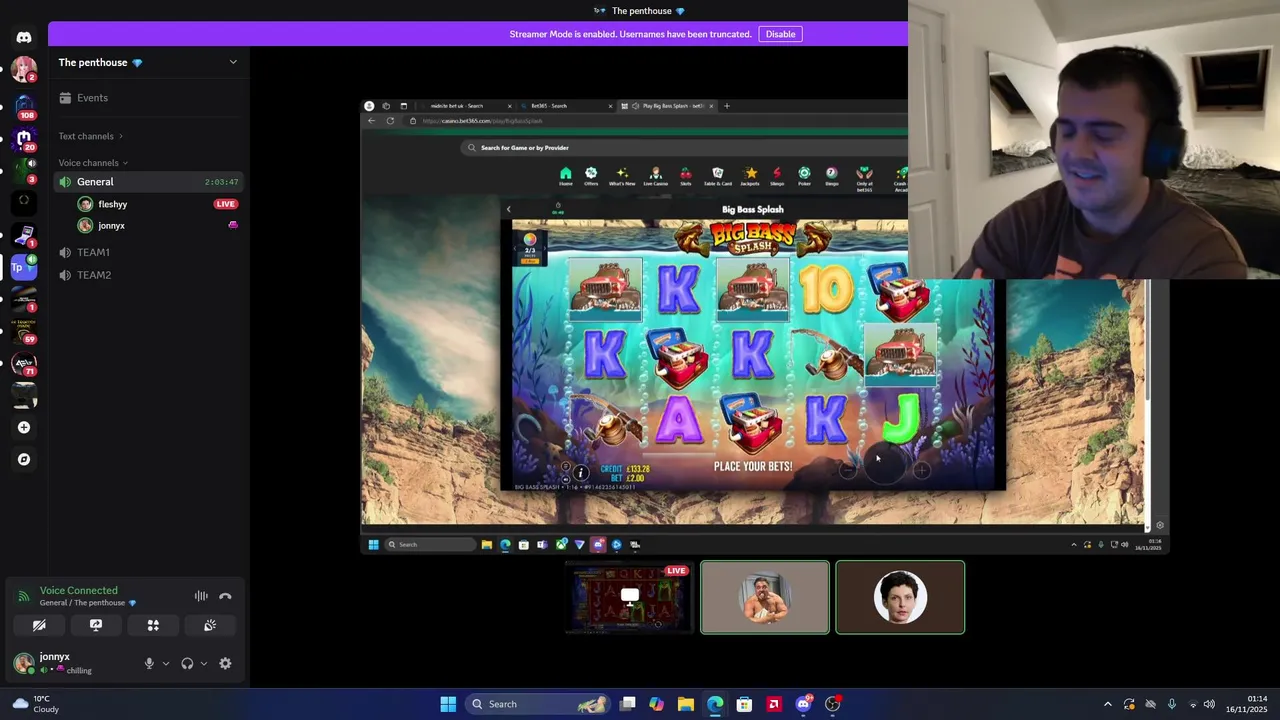The image size is (1280, 720).
Task: Expand headphone output options chevron
Action: click(204, 663)
